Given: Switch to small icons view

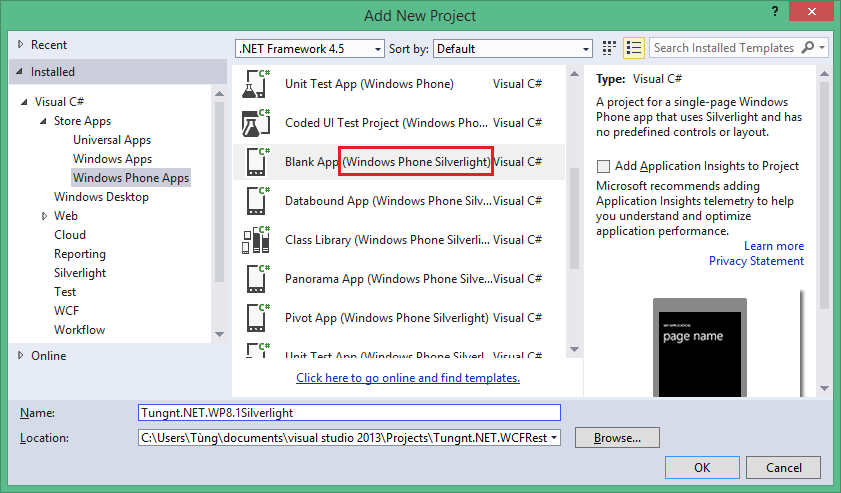Looking at the screenshot, I should 609,48.
